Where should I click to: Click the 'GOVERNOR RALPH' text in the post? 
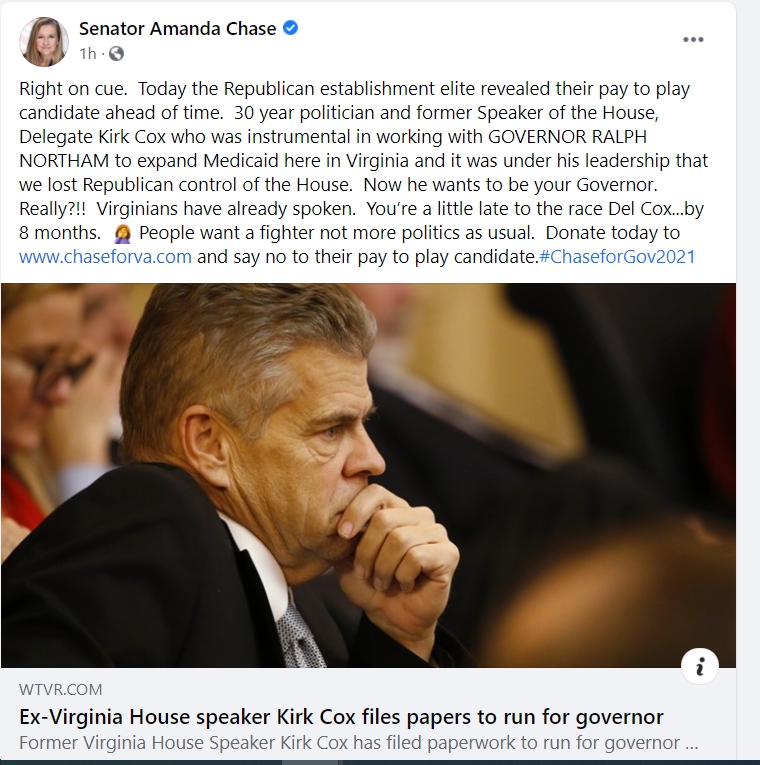click(567, 137)
